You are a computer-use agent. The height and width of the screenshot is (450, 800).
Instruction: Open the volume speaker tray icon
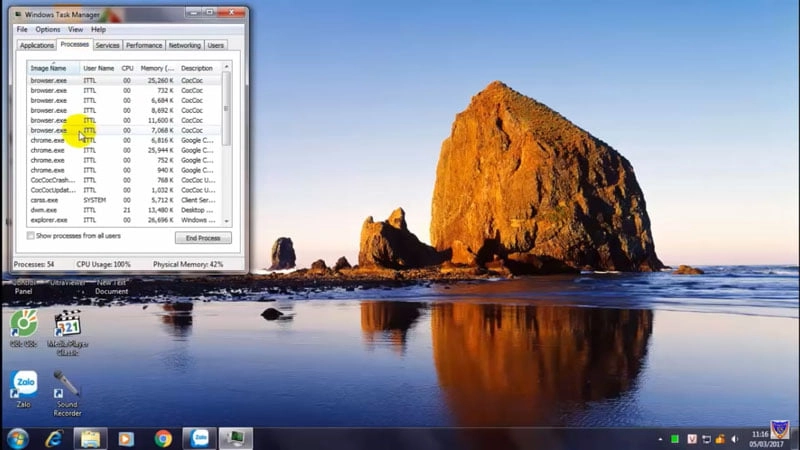(735, 439)
